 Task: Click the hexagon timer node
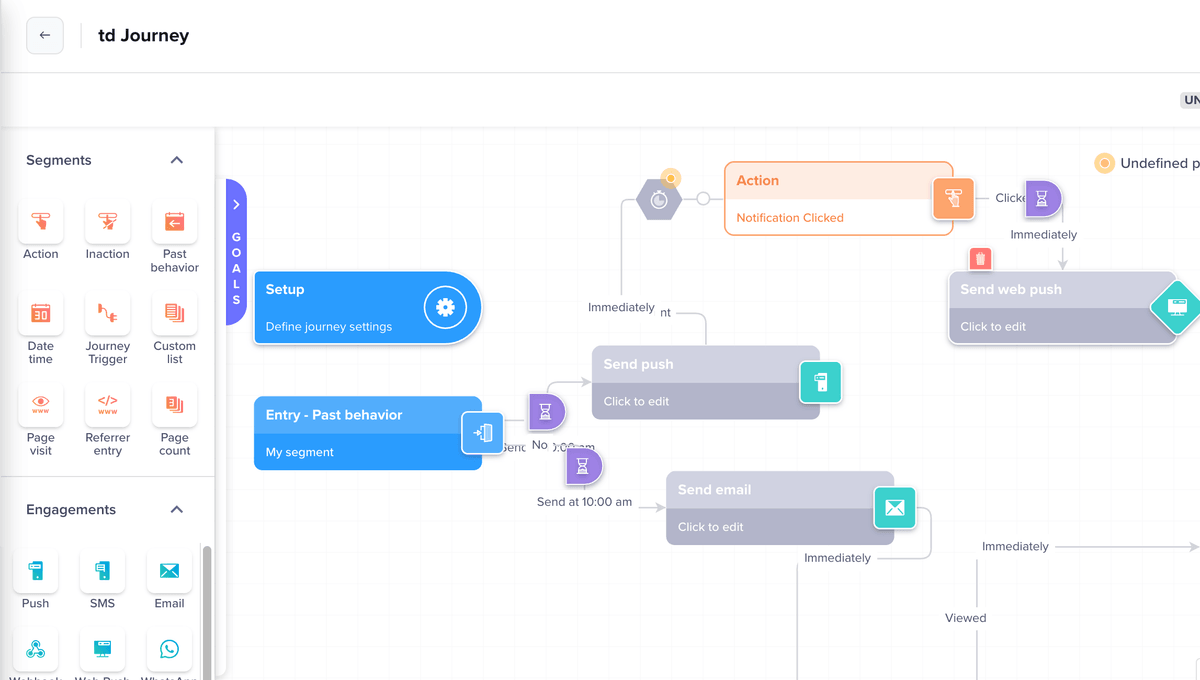tap(659, 200)
